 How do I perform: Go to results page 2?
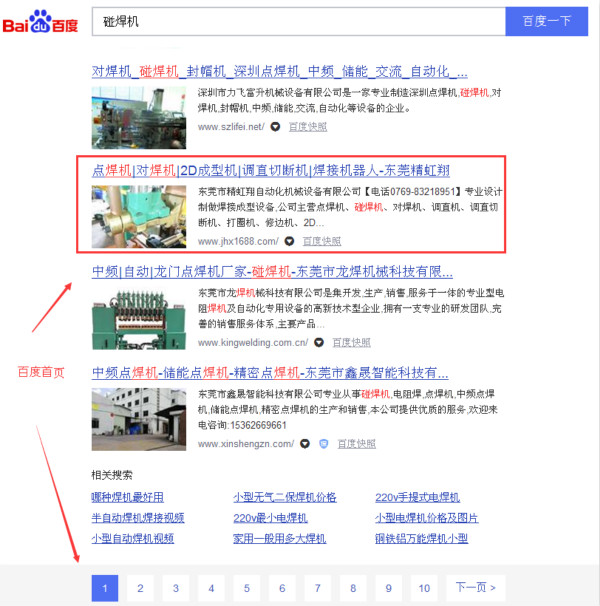pyautogui.click(x=140, y=588)
